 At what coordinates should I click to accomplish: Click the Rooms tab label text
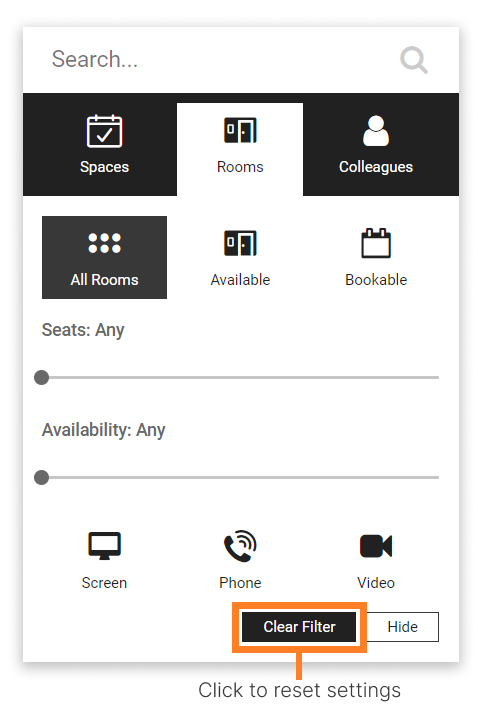click(x=240, y=167)
